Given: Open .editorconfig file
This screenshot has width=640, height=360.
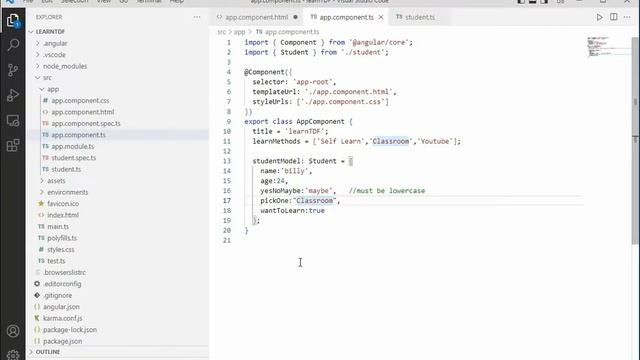Looking at the screenshot, I should (x=62, y=283).
